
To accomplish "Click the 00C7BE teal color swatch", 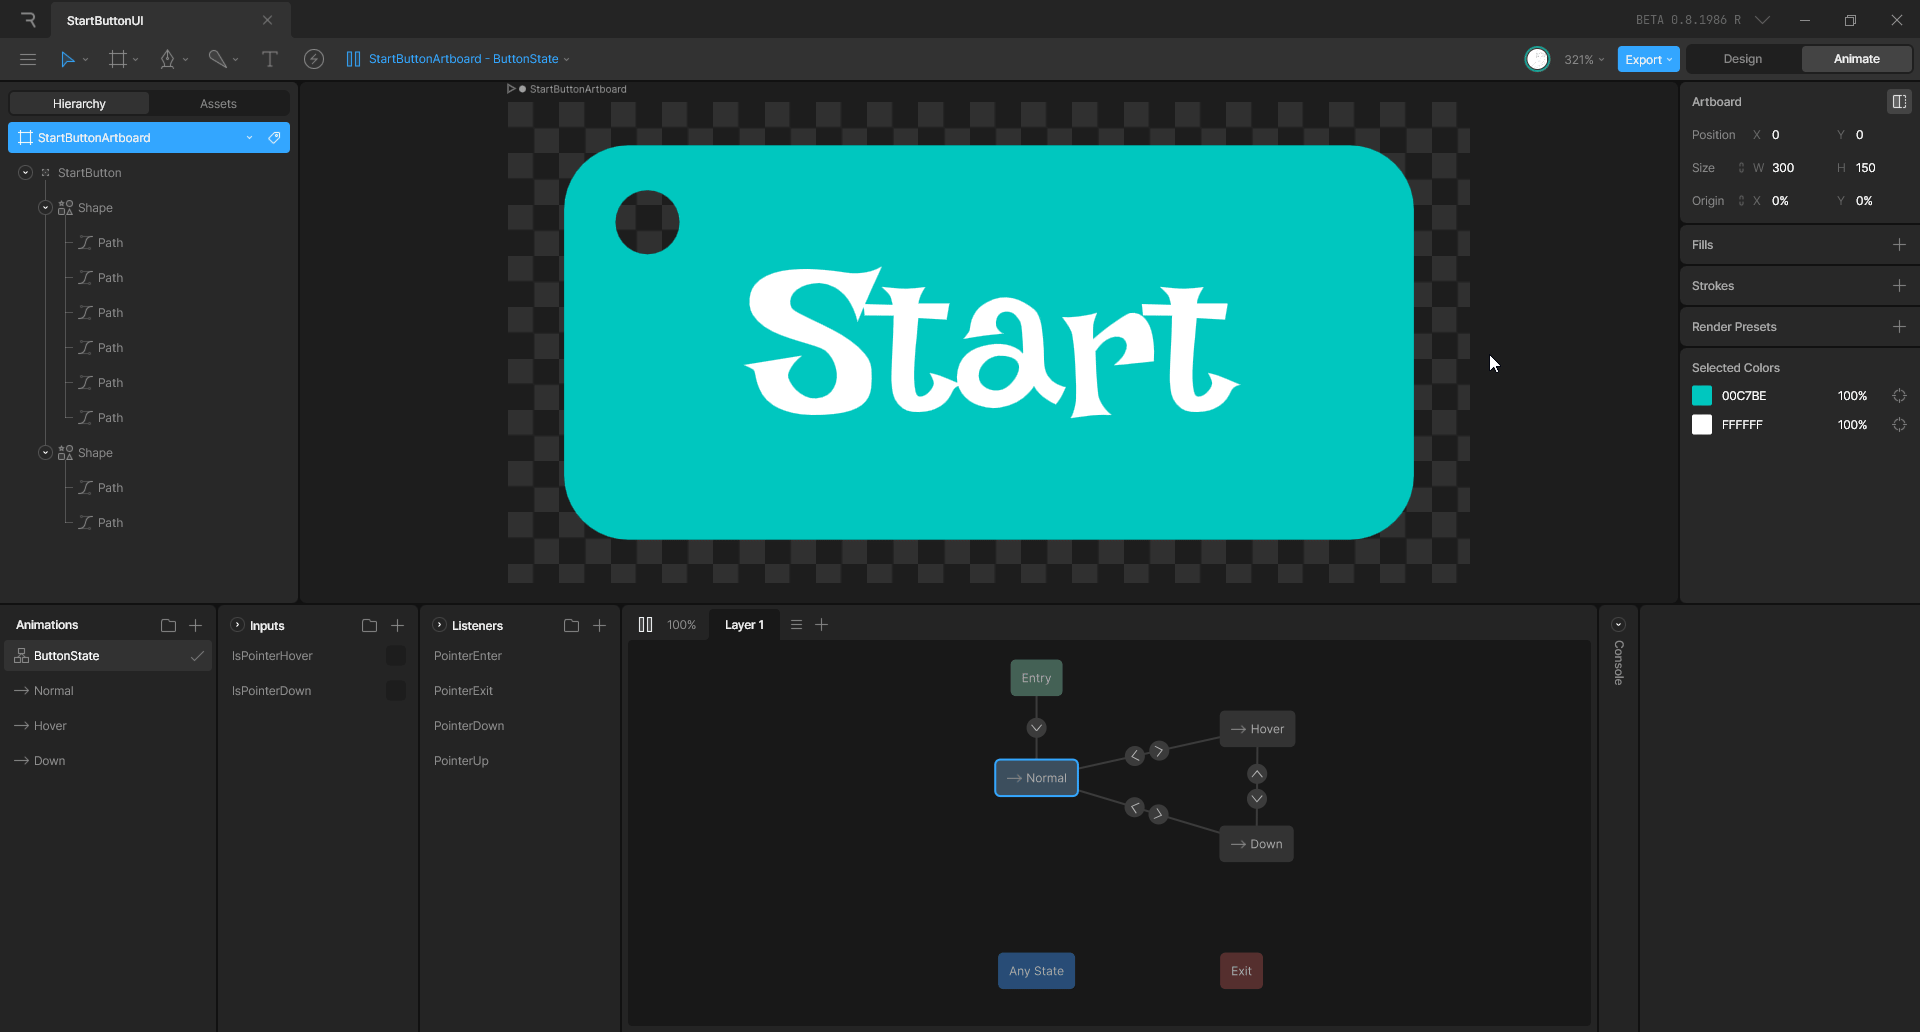I will pyautogui.click(x=1702, y=396).
